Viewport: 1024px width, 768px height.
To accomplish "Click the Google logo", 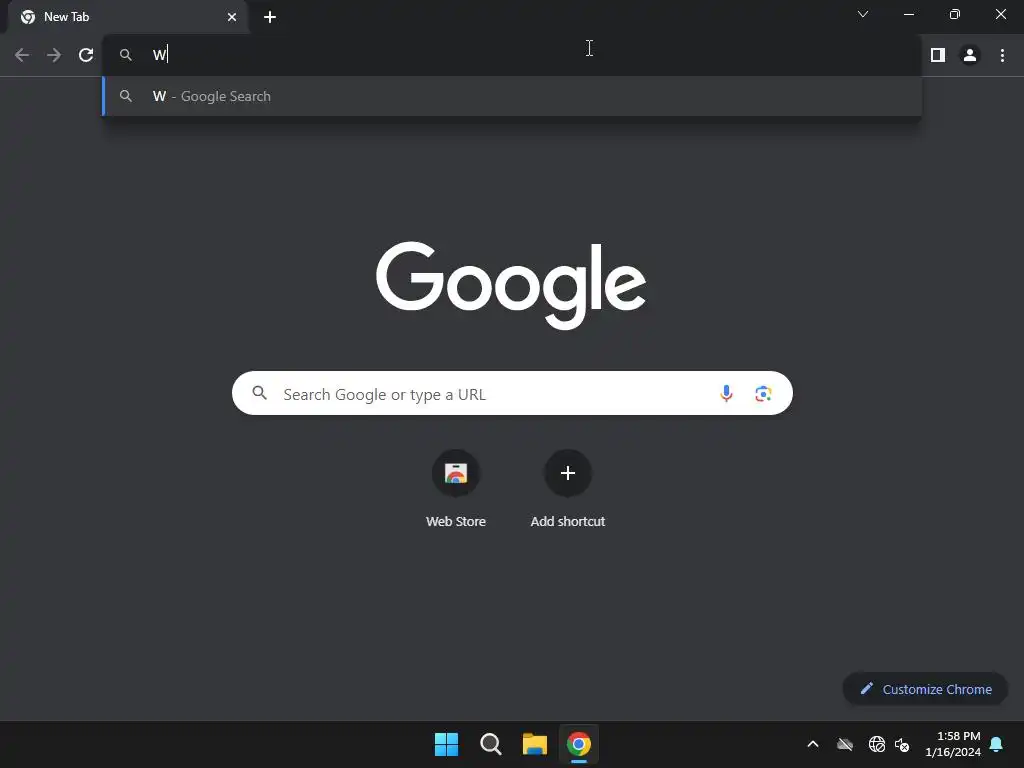I will tap(511, 285).
